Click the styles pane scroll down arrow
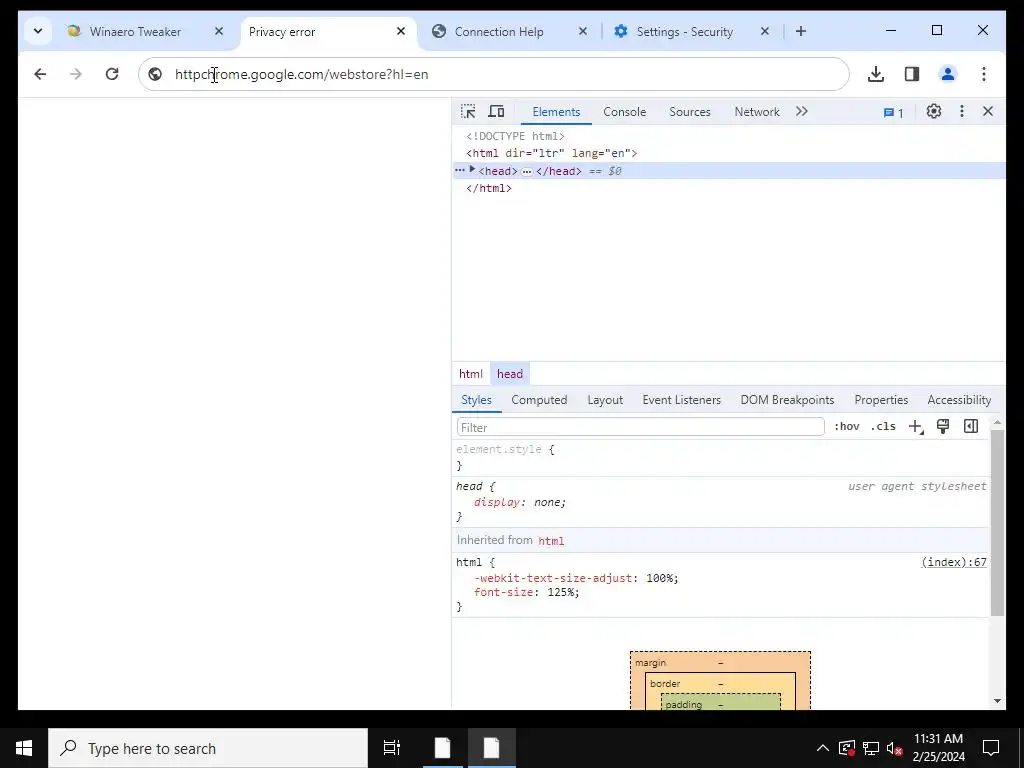 tap(997, 701)
